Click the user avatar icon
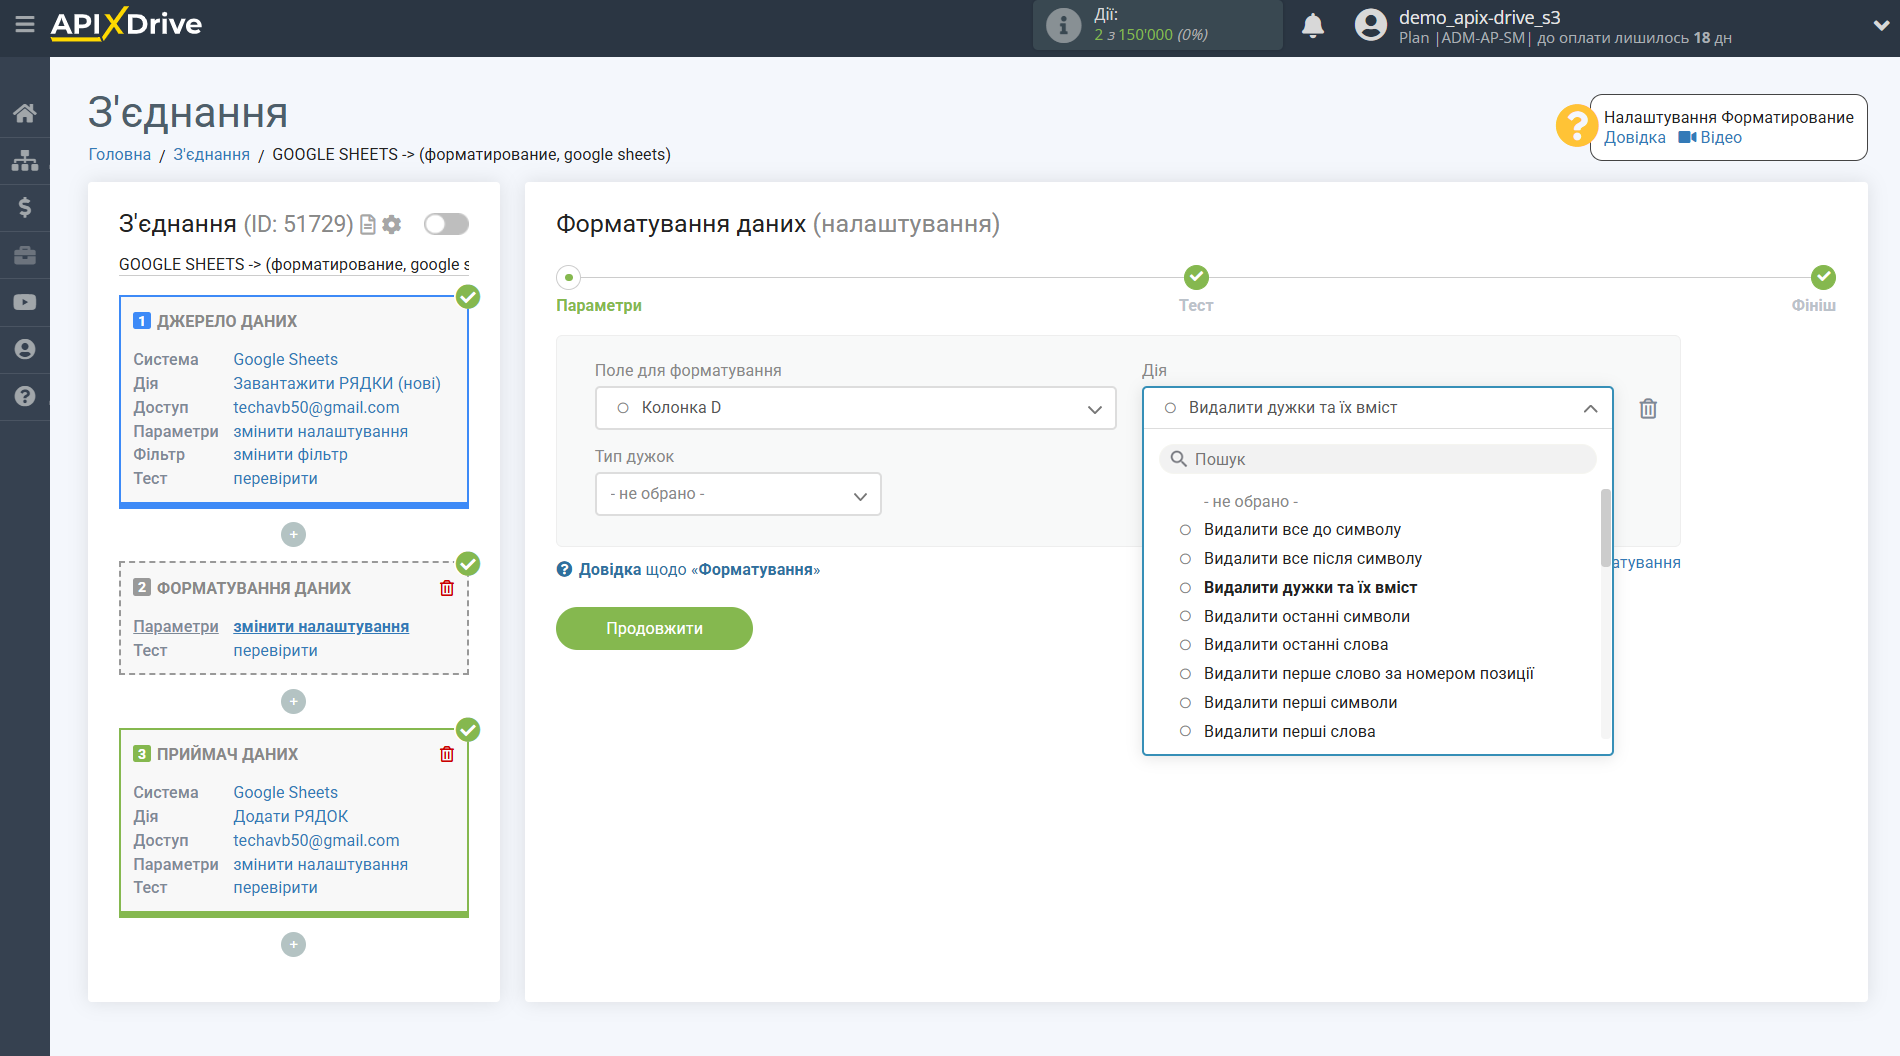The height and width of the screenshot is (1056, 1900). point(1371,25)
